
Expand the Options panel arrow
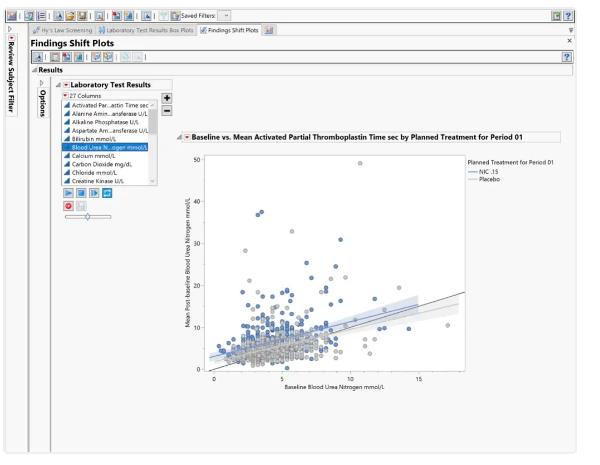pos(42,83)
